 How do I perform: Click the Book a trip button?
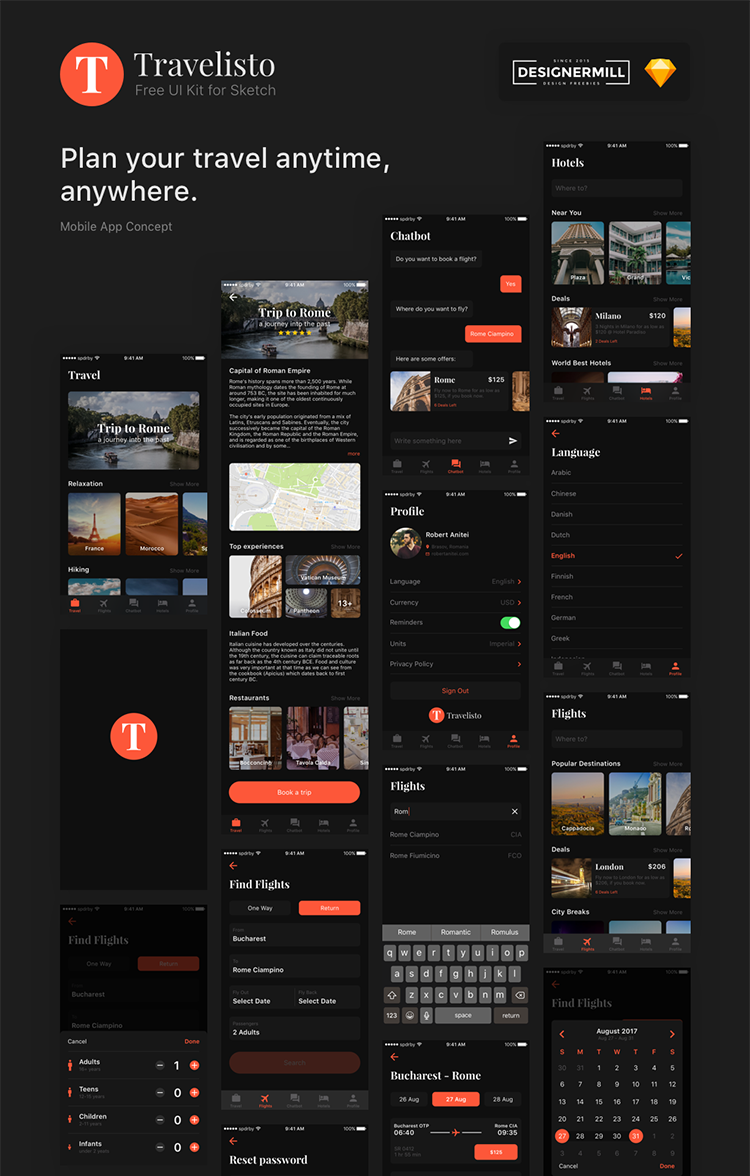coord(294,792)
